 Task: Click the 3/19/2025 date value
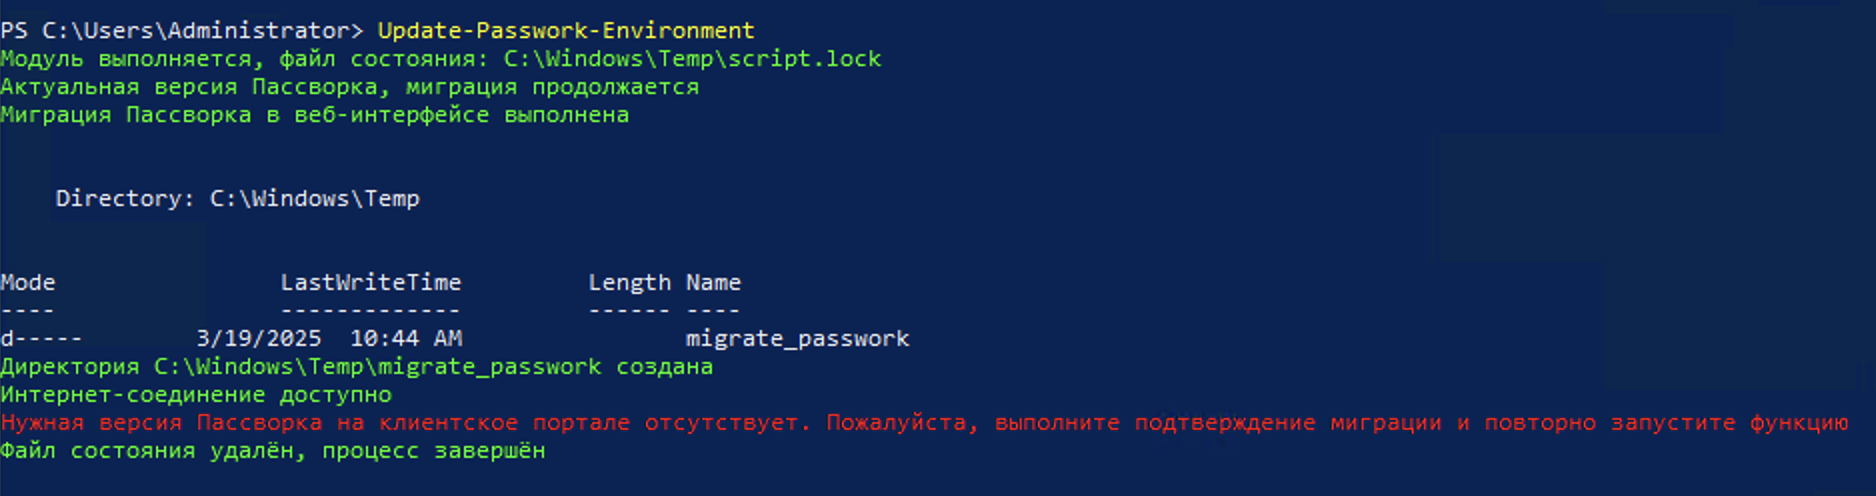tap(259, 339)
